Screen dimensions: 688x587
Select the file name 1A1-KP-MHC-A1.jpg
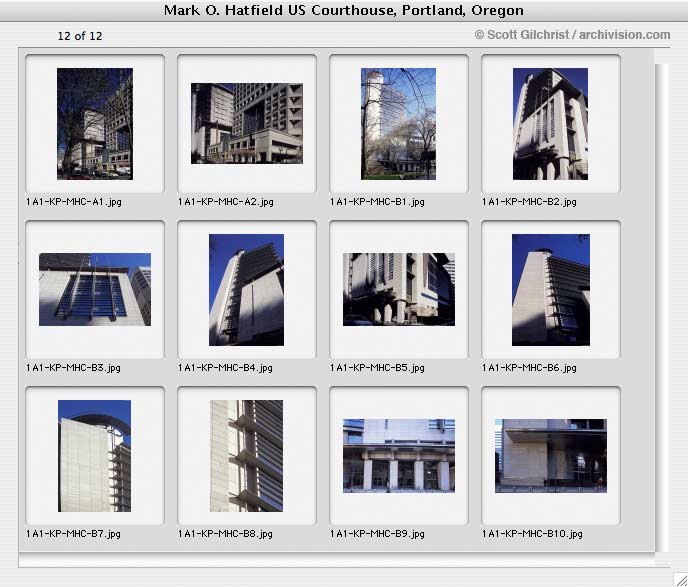pos(74,202)
